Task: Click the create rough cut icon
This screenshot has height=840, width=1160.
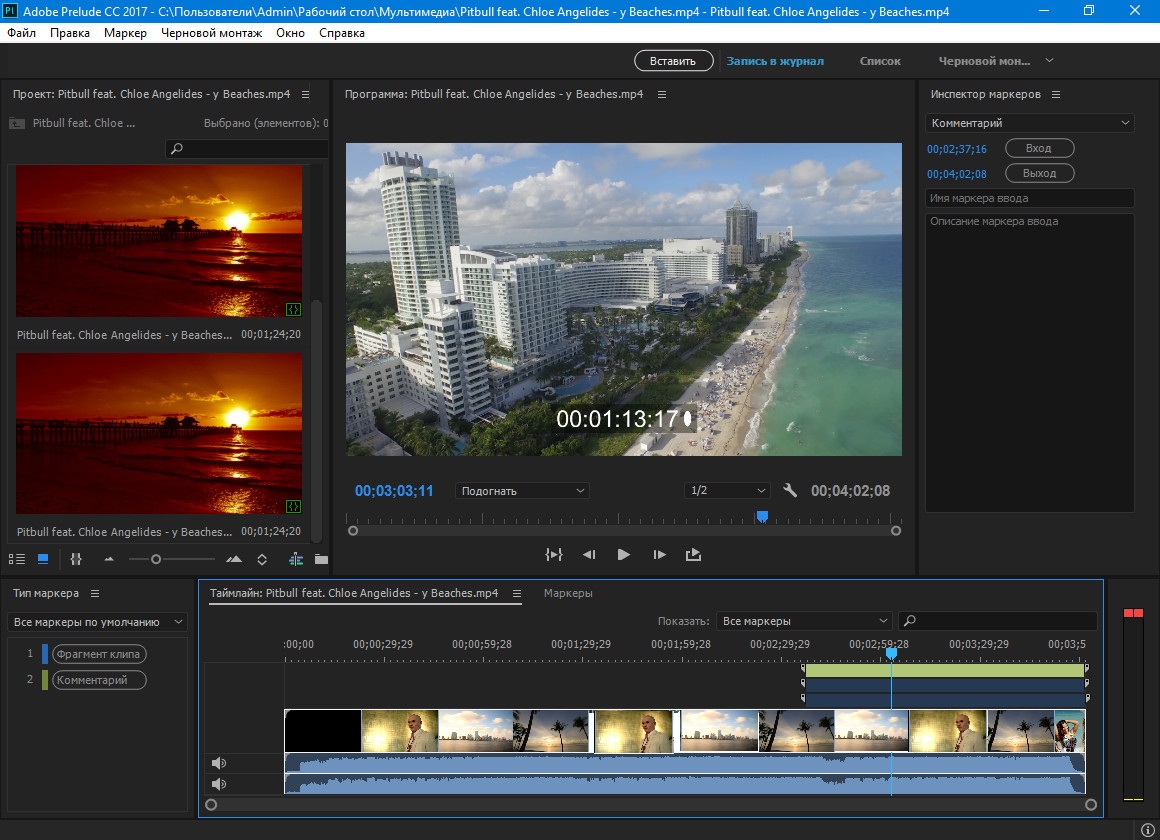Action: tap(296, 560)
